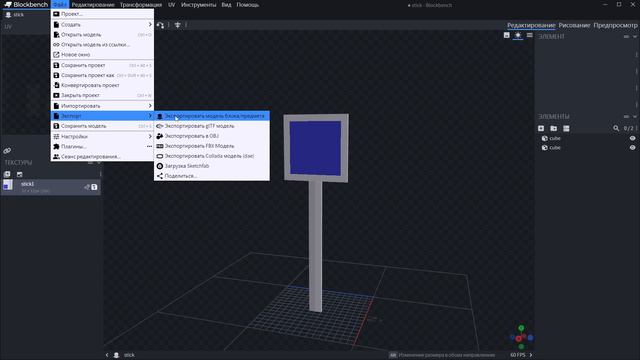Click the 60 FPS counter in status bar
The height and width of the screenshot is (360, 640).
[518, 355]
